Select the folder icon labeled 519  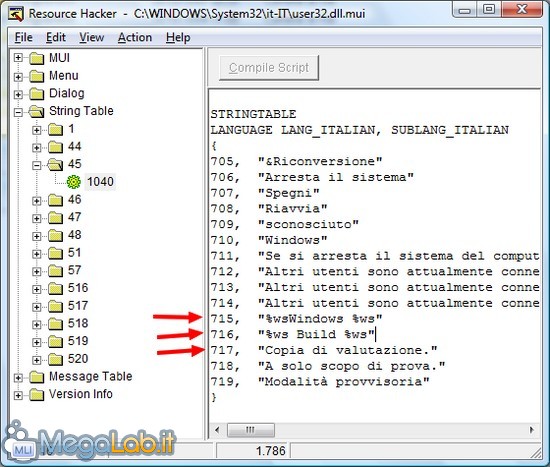point(55,341)
